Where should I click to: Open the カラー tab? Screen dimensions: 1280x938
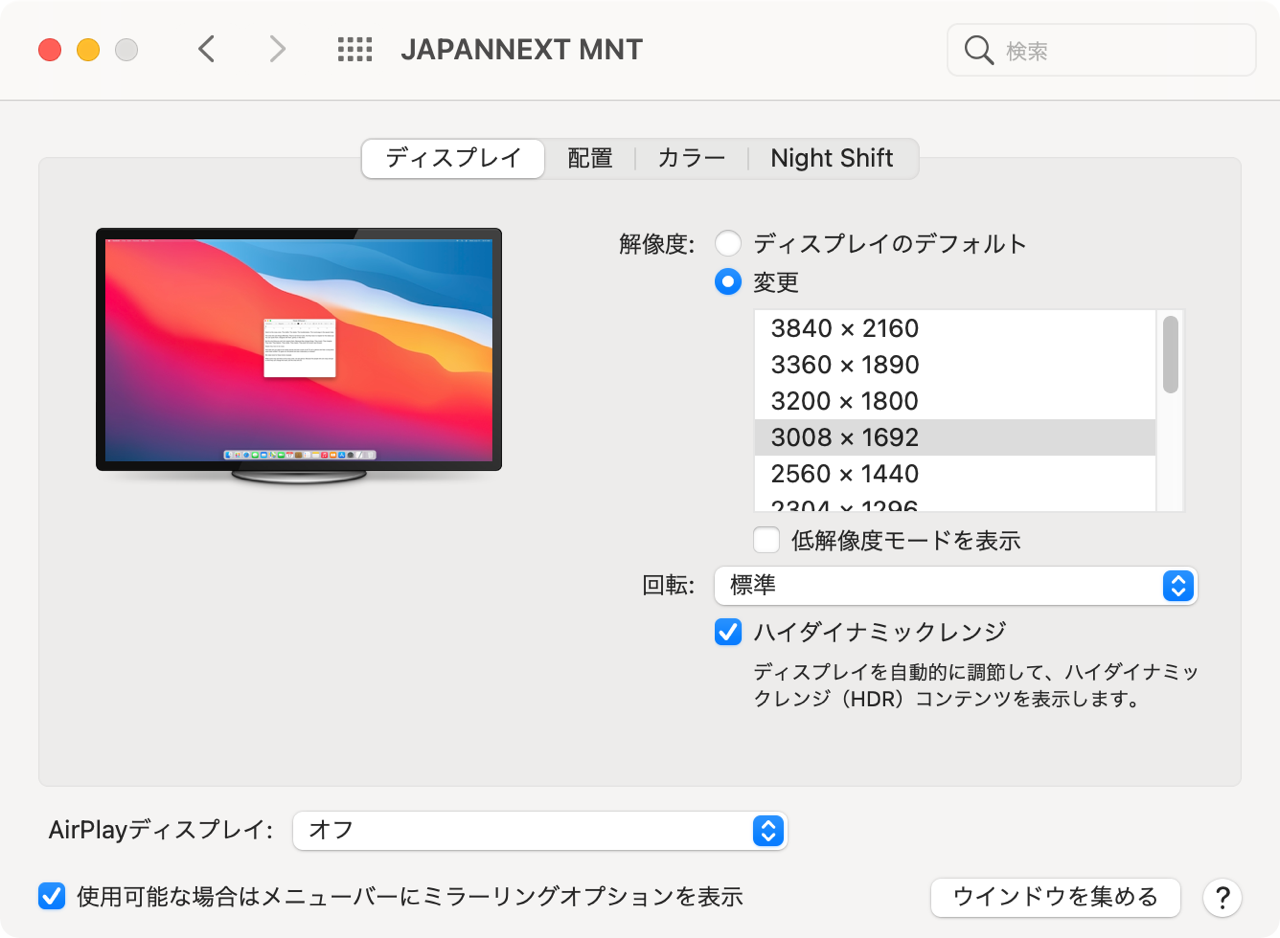(692, 158)
